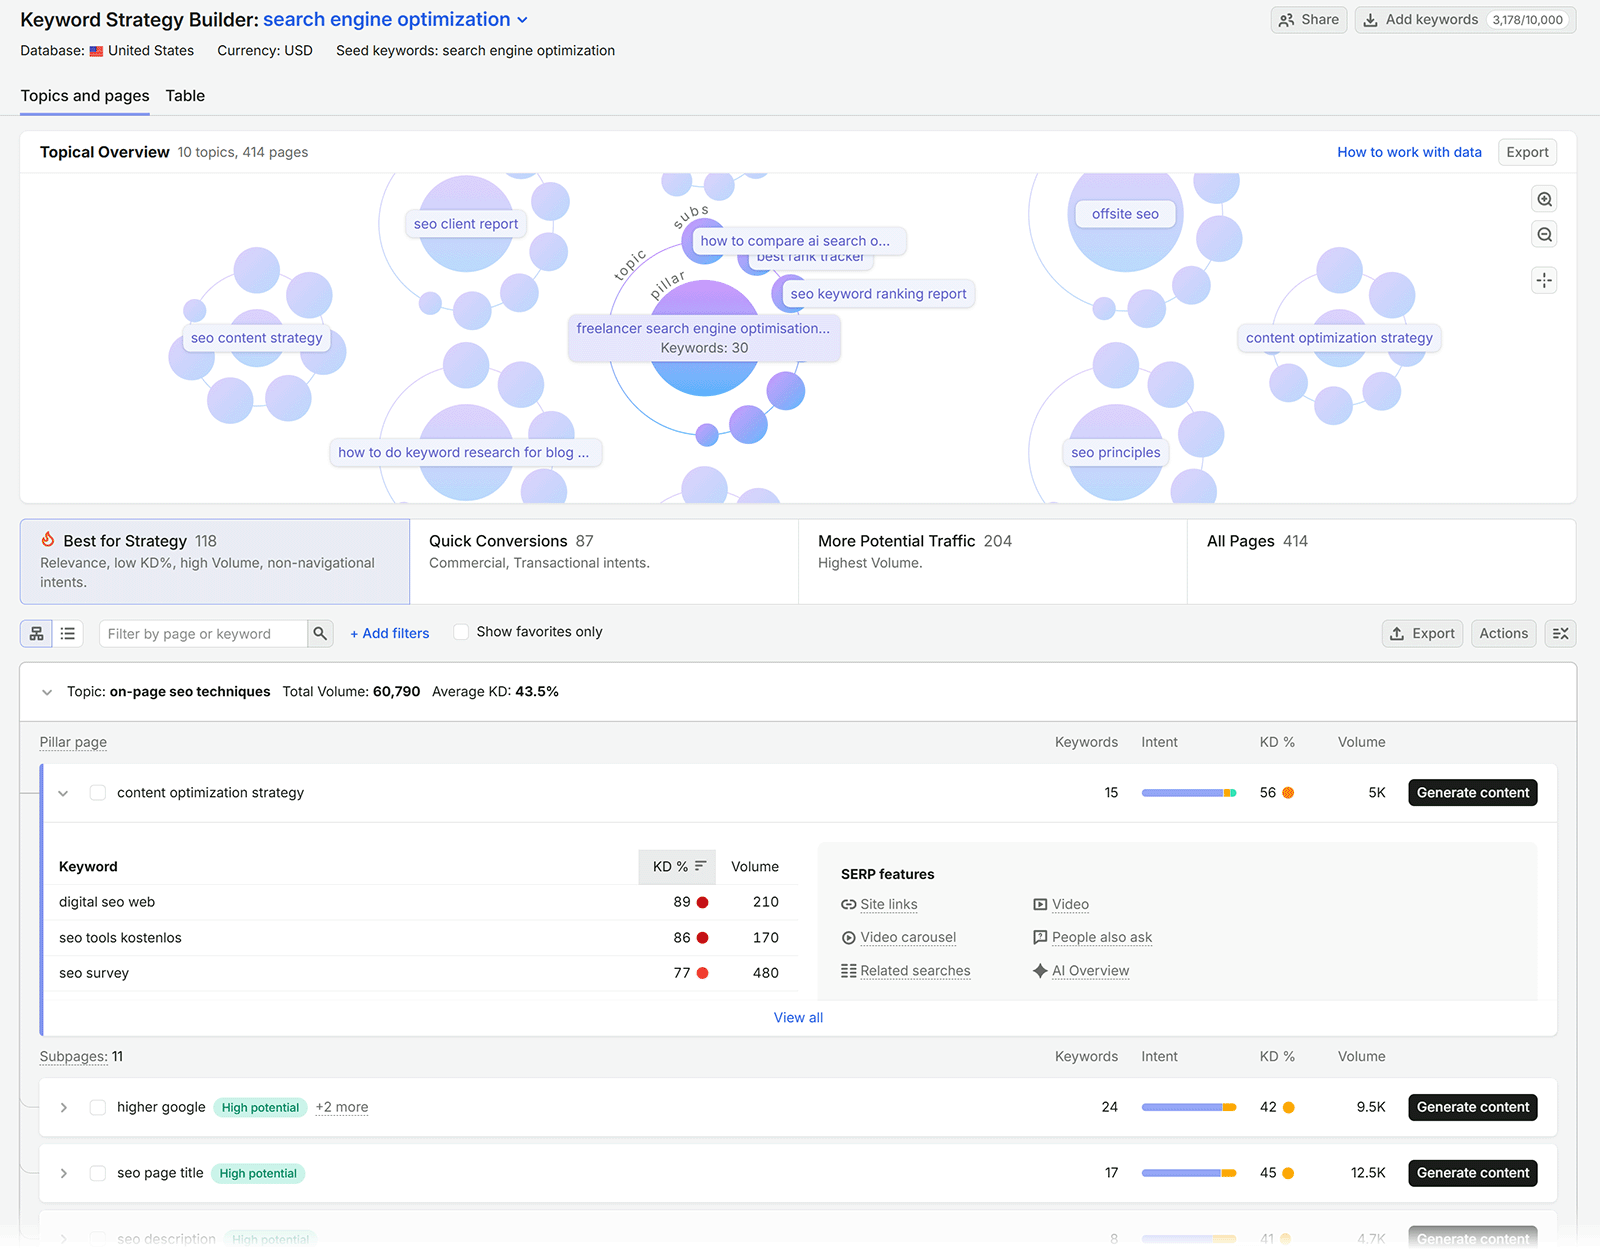
Task: Click intent bar for seo page title
Action: [1189, 1174]
